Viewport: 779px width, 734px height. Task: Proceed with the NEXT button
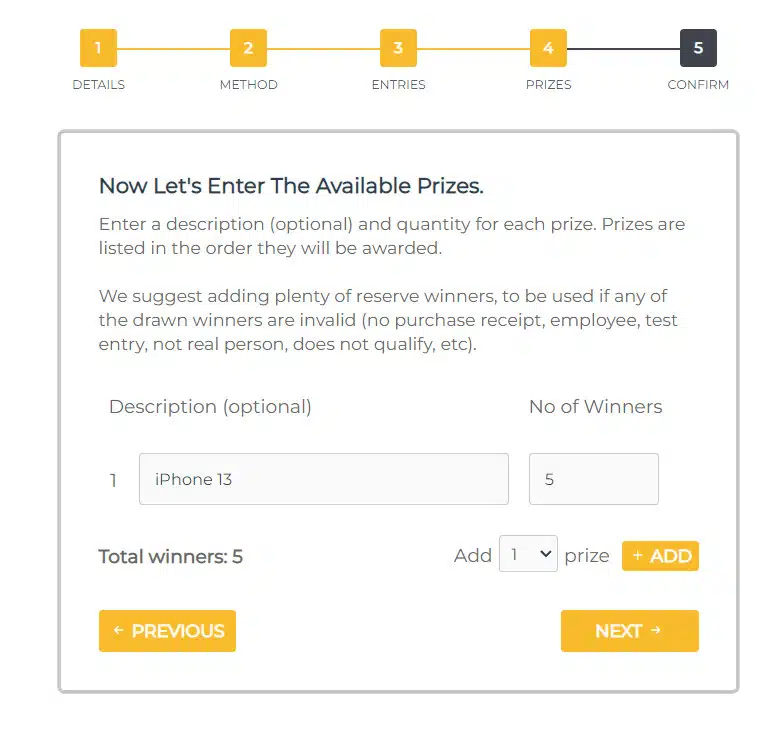pyautogui.click(x=629, y=631)
